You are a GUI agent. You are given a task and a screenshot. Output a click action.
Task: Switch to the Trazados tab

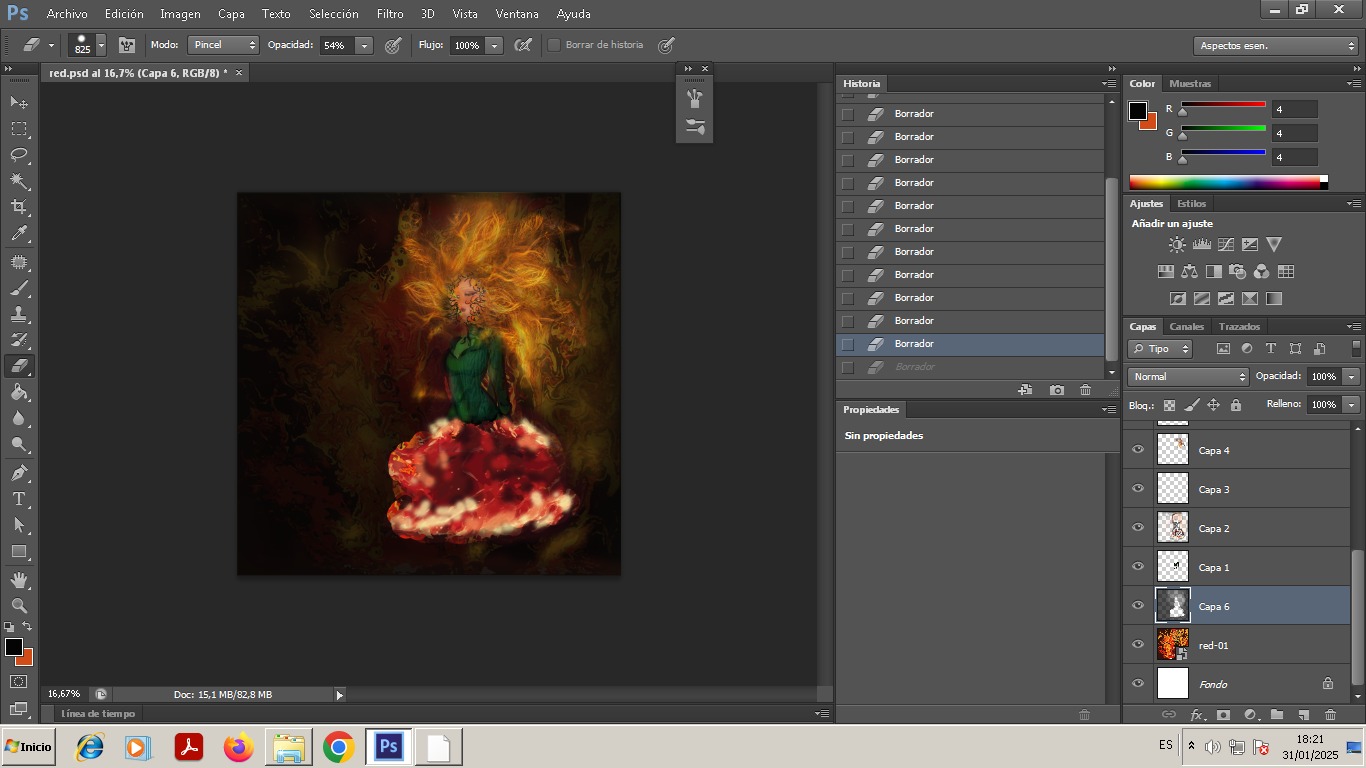1240,327
